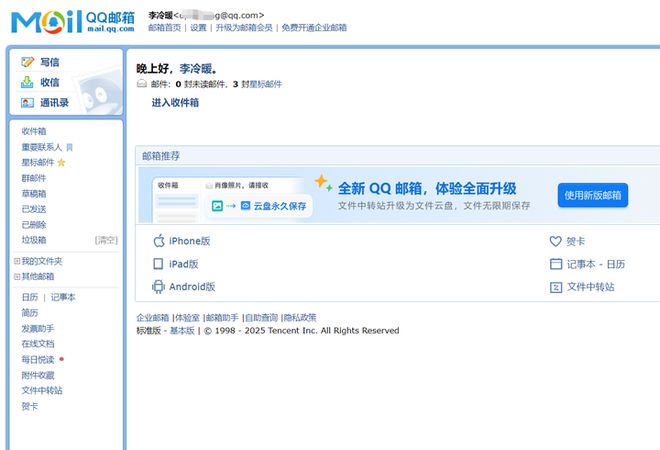The image size is (660, 450).
Task: Click the receive mail (收信) icon
Action: coord(28,82)
